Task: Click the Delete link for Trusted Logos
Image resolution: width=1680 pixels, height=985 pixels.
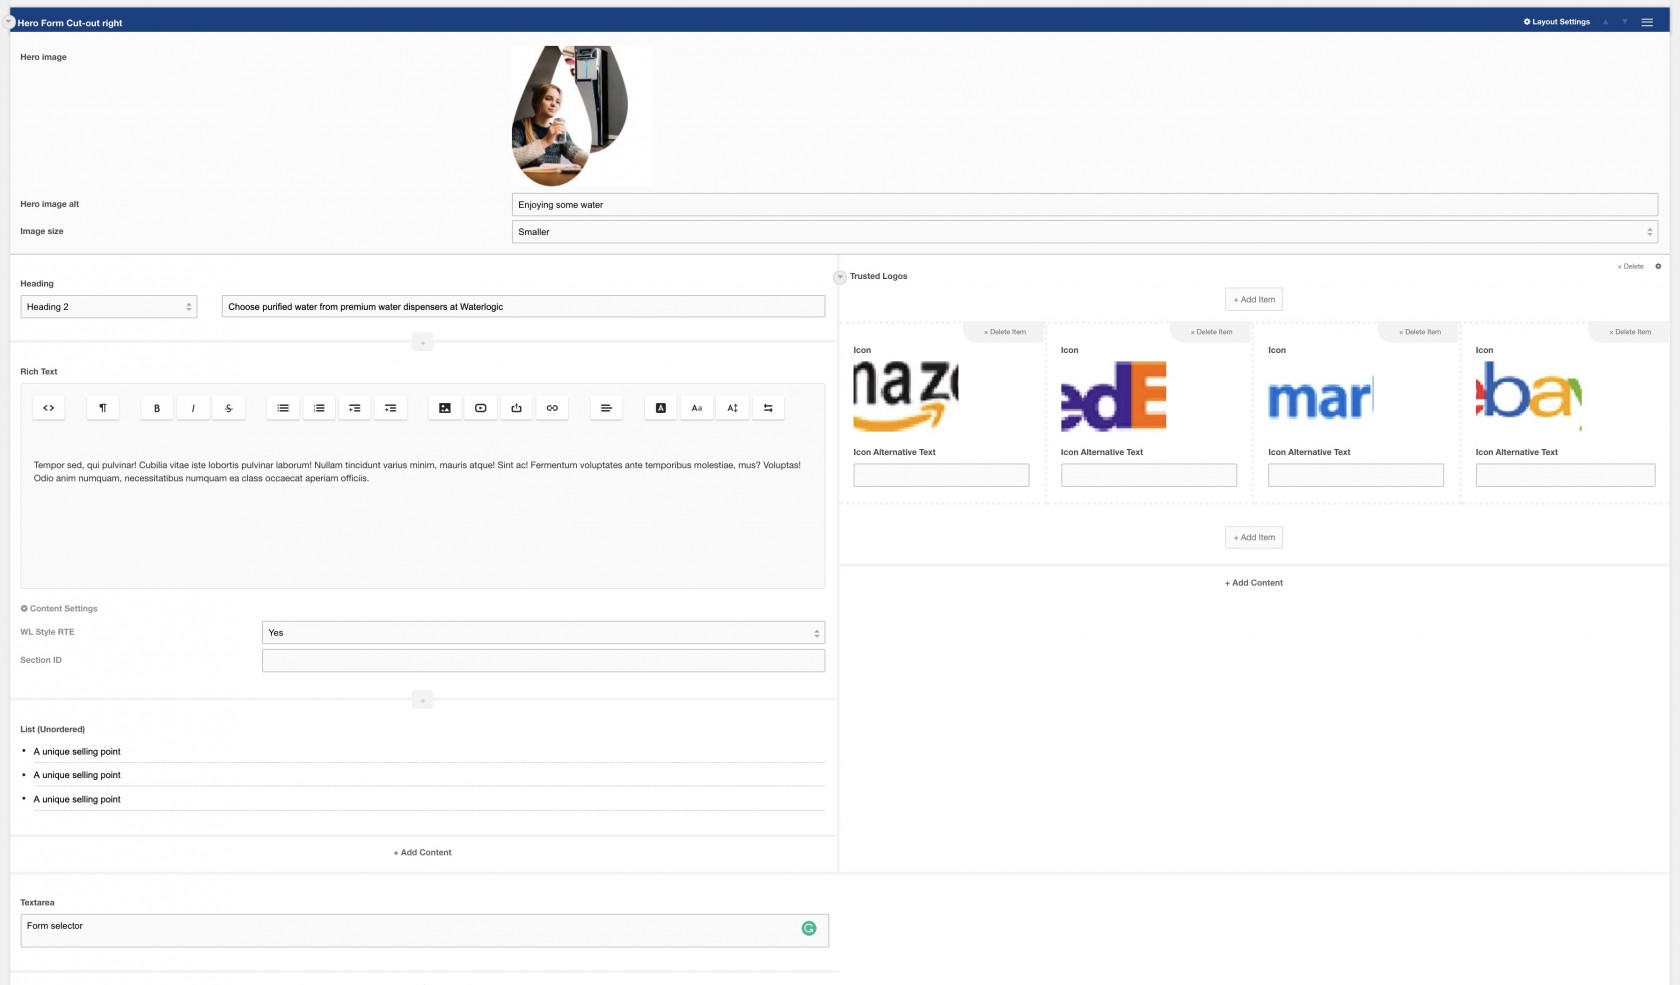Action: 1631,267
